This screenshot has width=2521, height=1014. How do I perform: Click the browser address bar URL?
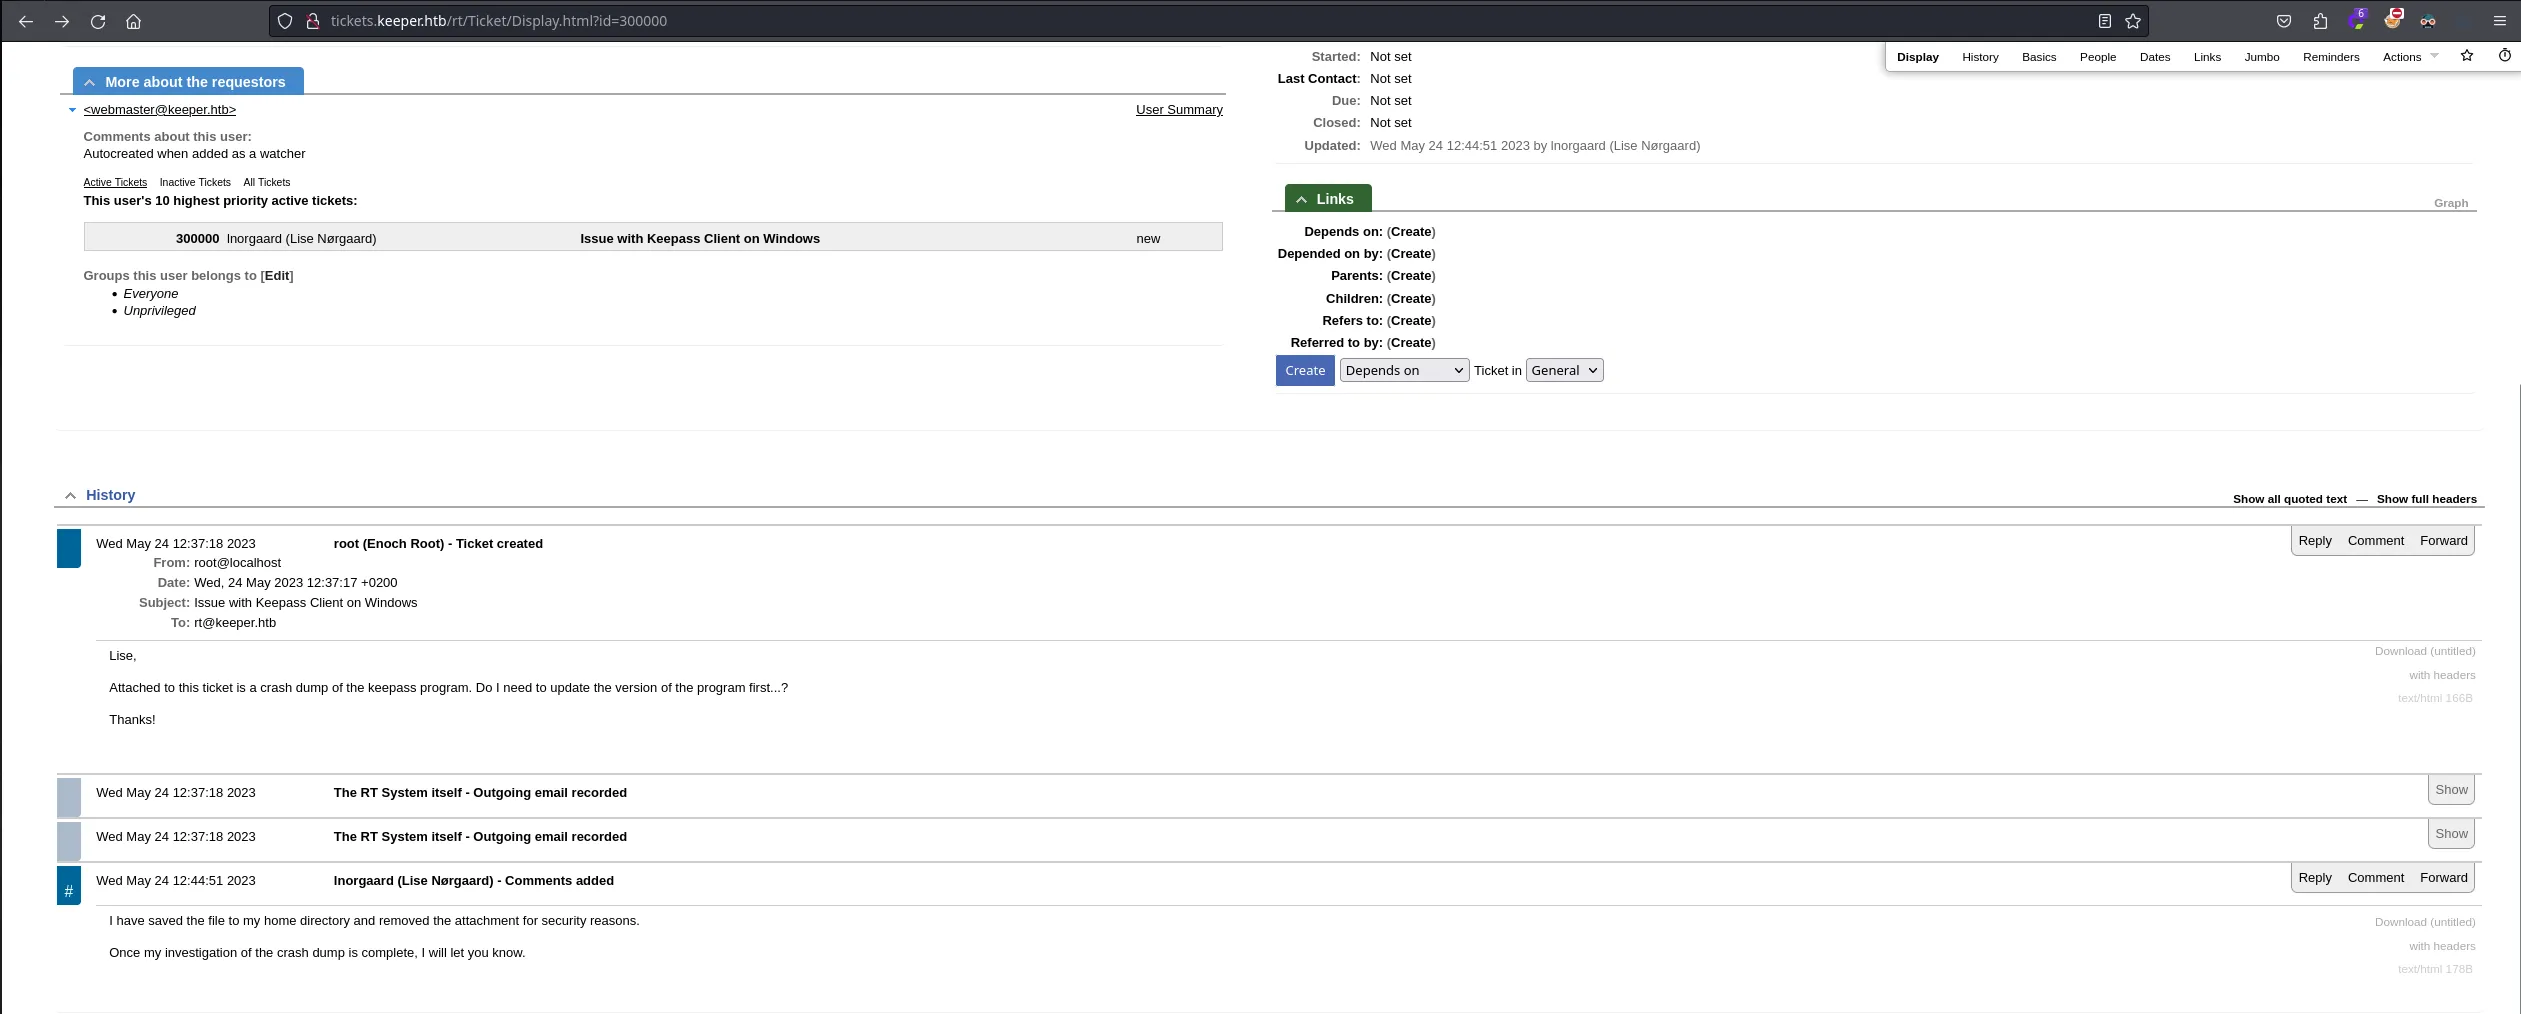pos(500,21)
